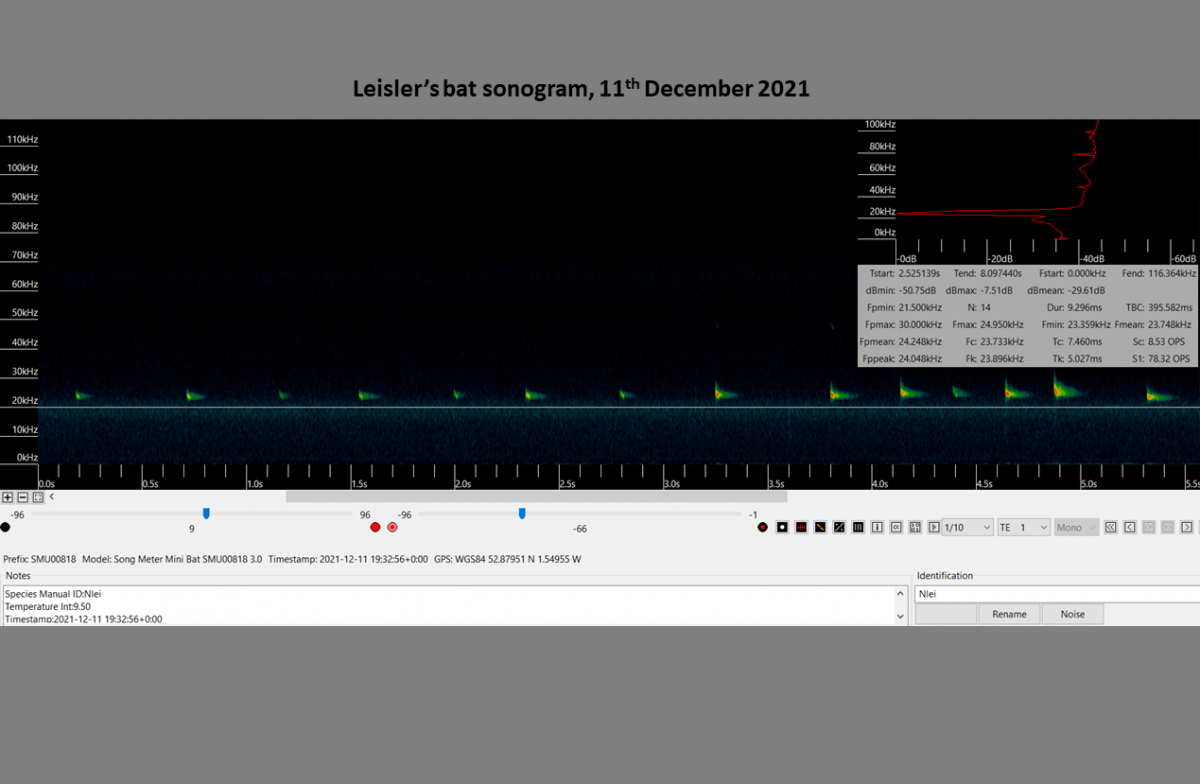Click the vertical bars icon

click(858, 527)
